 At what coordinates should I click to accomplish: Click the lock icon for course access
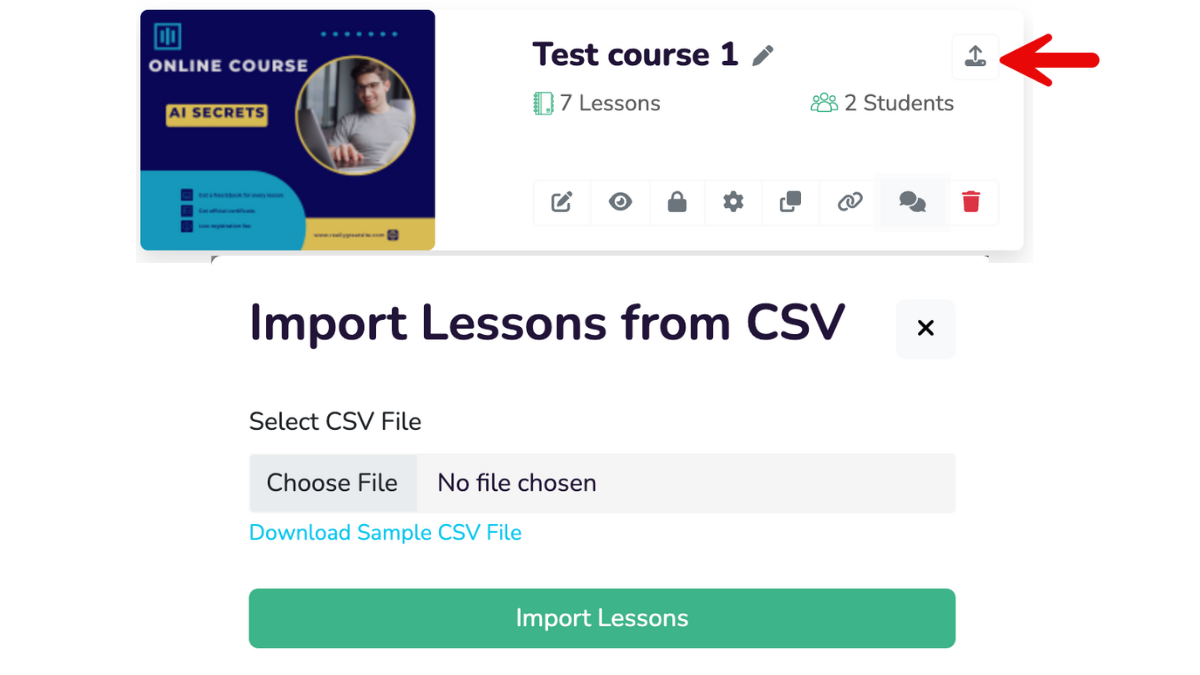[677, 202]
